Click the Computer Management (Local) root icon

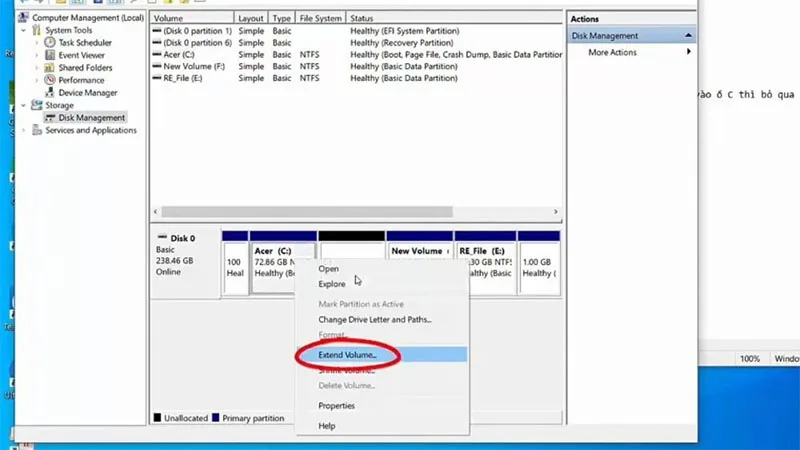[x=23, y=17]
